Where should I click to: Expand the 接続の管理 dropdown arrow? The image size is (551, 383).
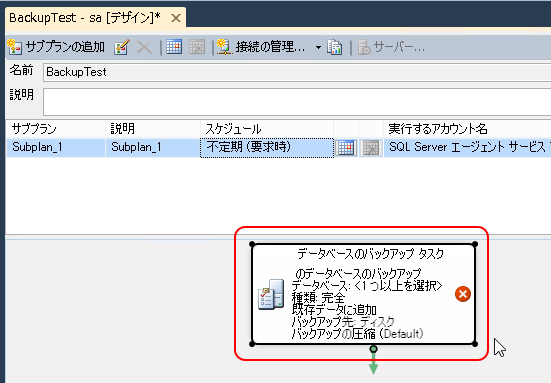(x=318, y=47)
